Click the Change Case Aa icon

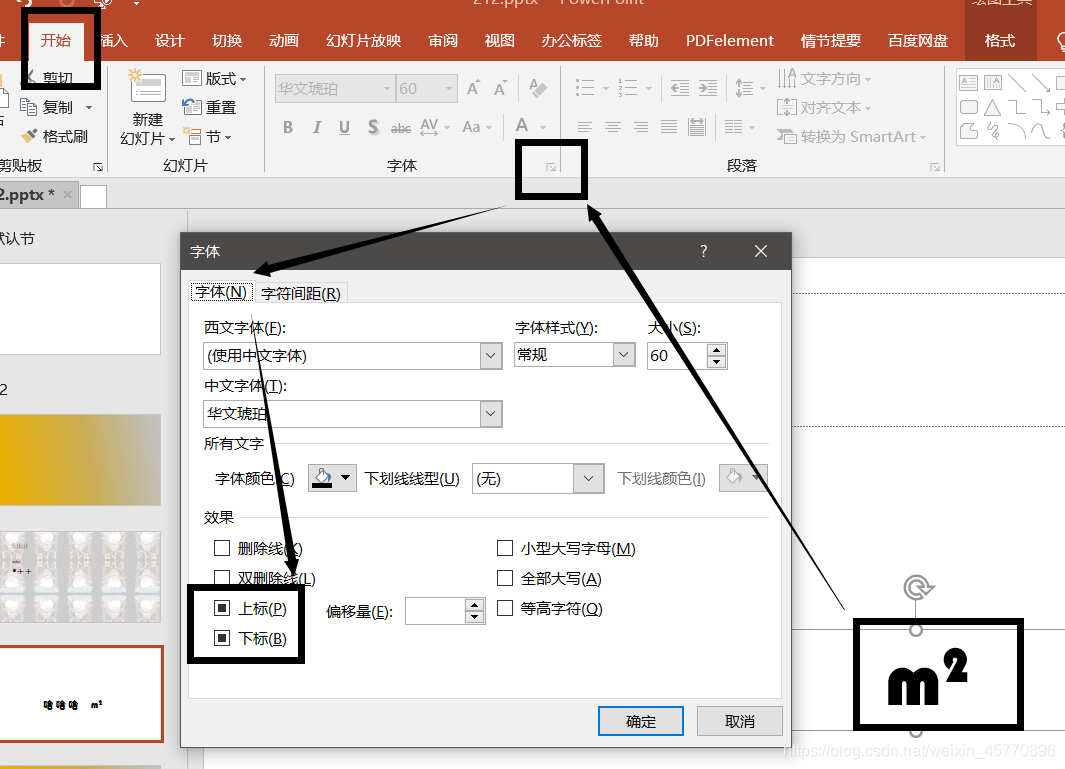click(x=471, y=127)
